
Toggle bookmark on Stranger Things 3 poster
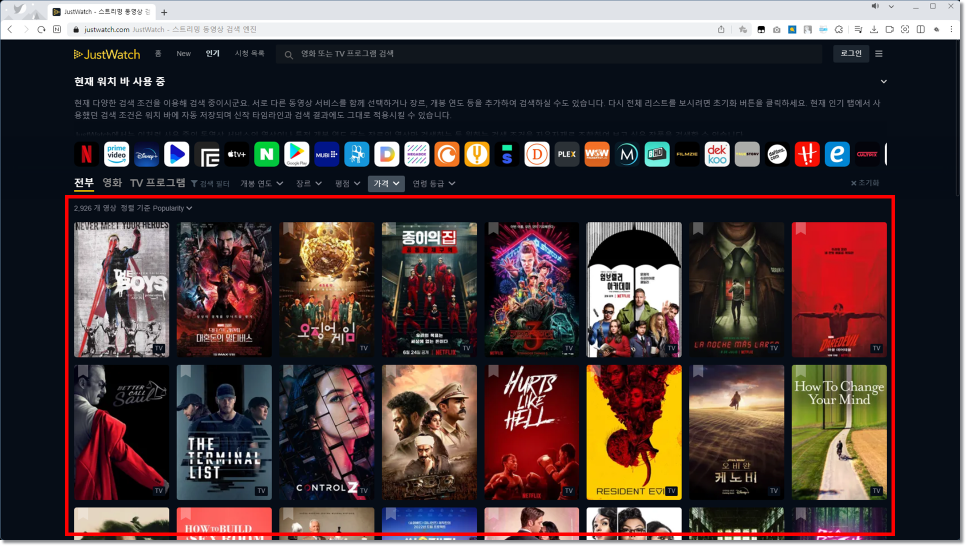(493, 229)
